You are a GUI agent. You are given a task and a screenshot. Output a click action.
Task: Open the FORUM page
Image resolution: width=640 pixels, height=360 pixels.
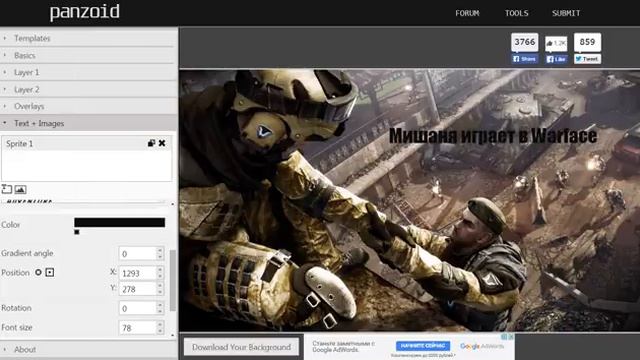467,13
